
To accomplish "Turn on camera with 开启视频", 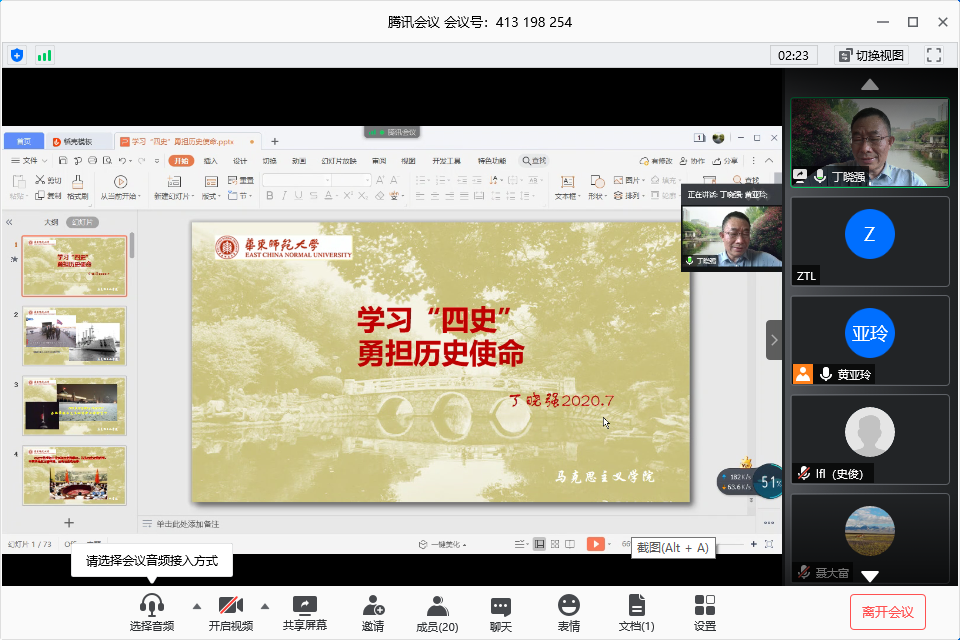I will click(x=231, y=612).
